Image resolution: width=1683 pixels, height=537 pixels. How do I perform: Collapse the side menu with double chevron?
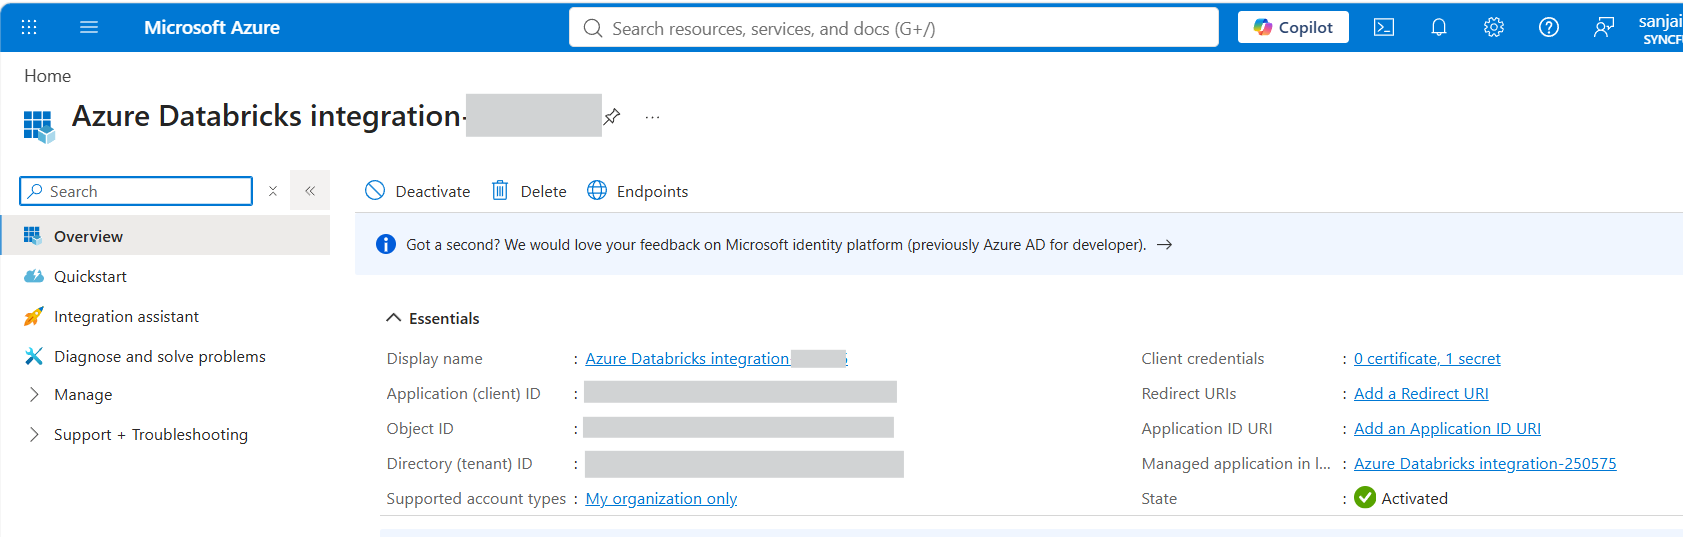click(x=310, y=190)
